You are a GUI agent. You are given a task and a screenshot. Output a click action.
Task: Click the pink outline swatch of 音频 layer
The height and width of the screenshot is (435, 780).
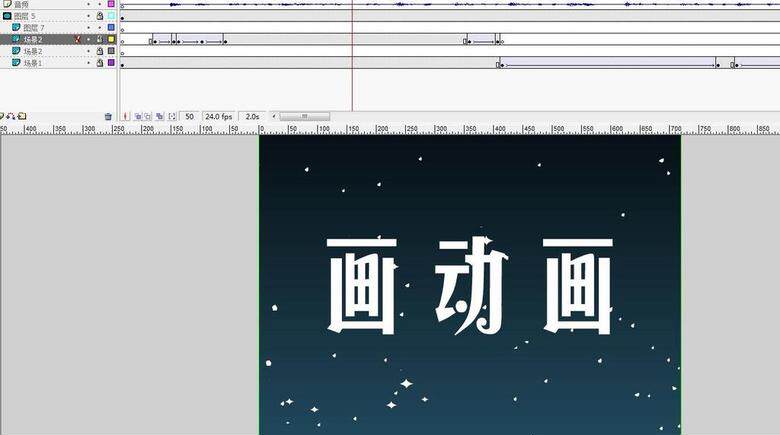pos(111,4)
